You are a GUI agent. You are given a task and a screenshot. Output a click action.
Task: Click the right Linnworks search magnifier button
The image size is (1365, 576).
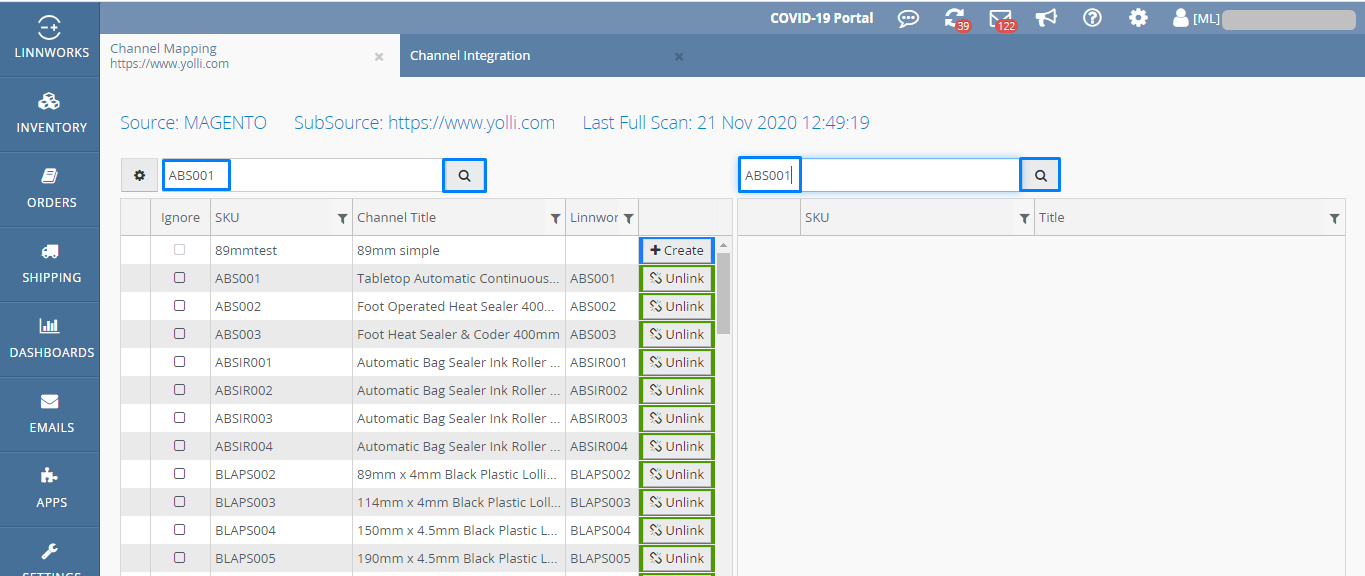(x=1040, y=175)
